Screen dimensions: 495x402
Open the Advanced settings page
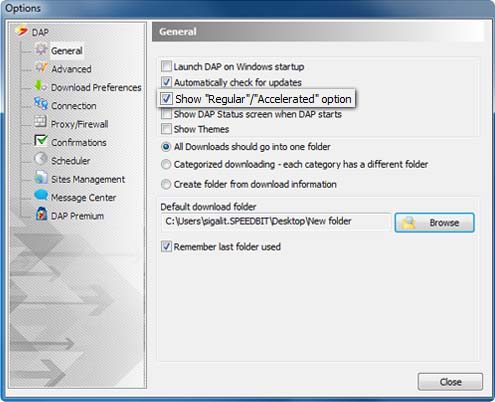click(x=71, y=69)
